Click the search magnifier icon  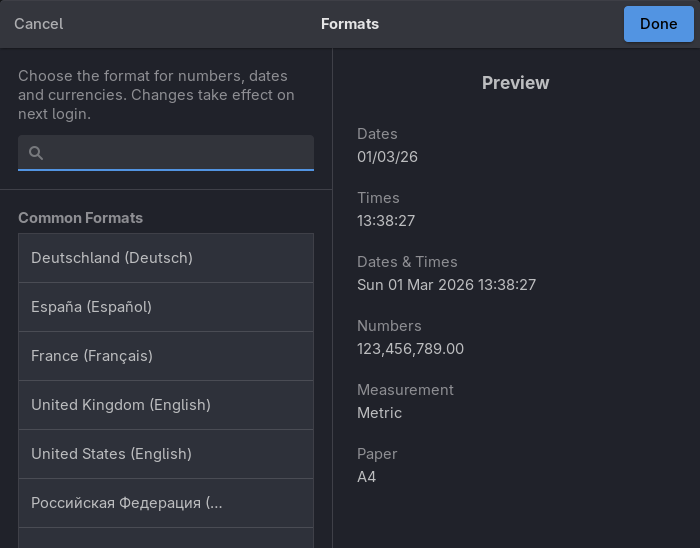36,153
